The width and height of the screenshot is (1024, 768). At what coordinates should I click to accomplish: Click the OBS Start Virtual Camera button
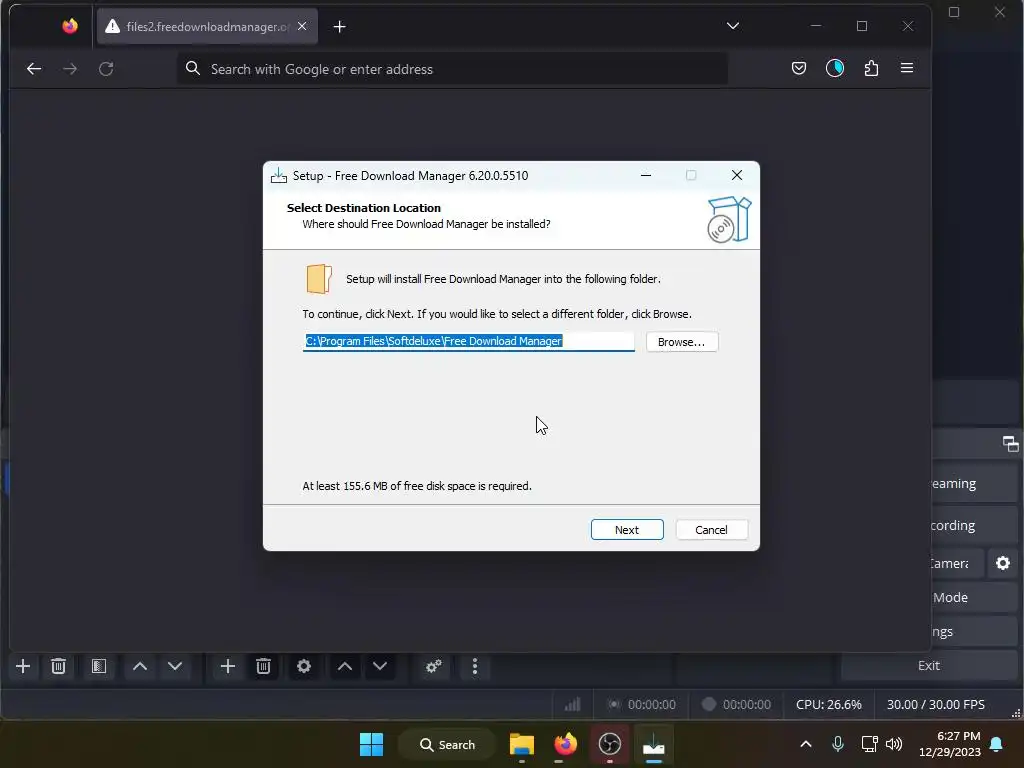click(x=957, y=563)
